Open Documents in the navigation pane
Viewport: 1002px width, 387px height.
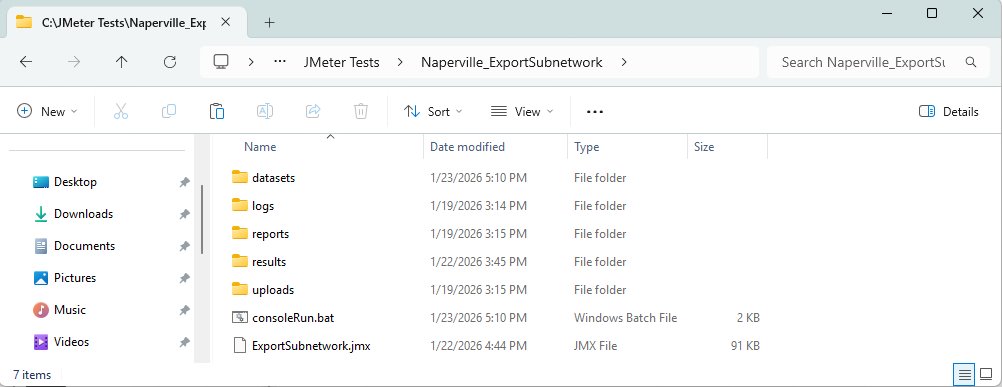pos(84,246)
